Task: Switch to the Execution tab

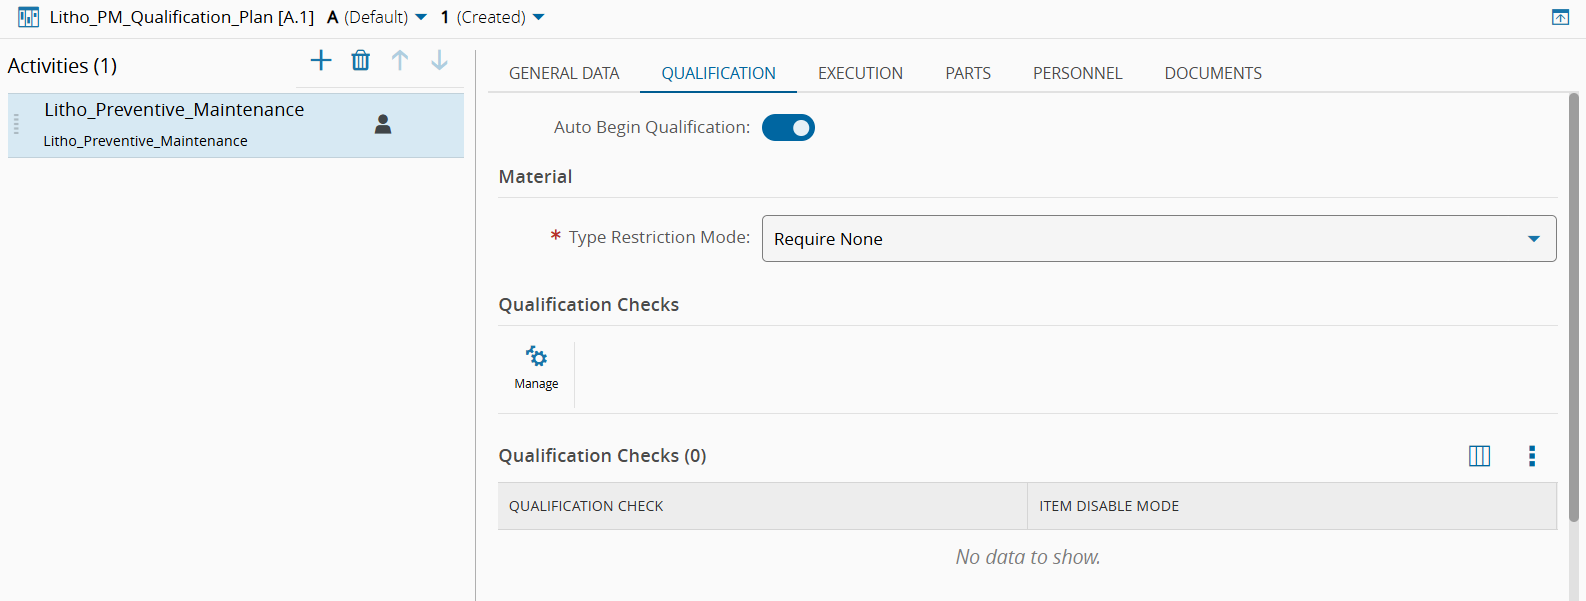Action: tap(860, 73)
